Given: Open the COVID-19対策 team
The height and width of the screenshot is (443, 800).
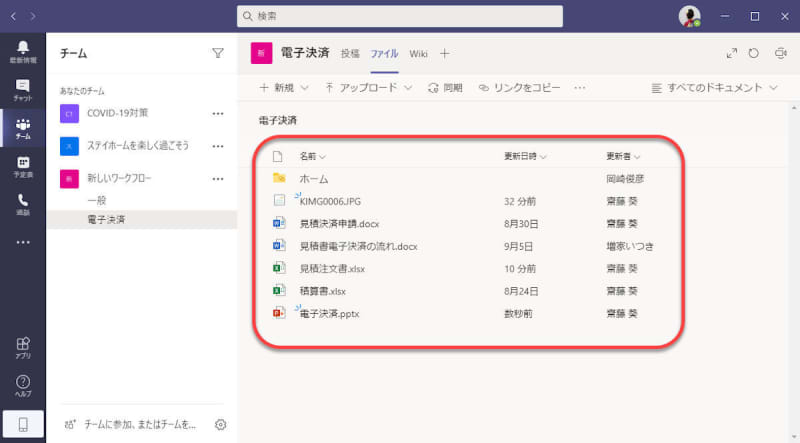Looking at the screenshot, I should [x=117, y=113].
